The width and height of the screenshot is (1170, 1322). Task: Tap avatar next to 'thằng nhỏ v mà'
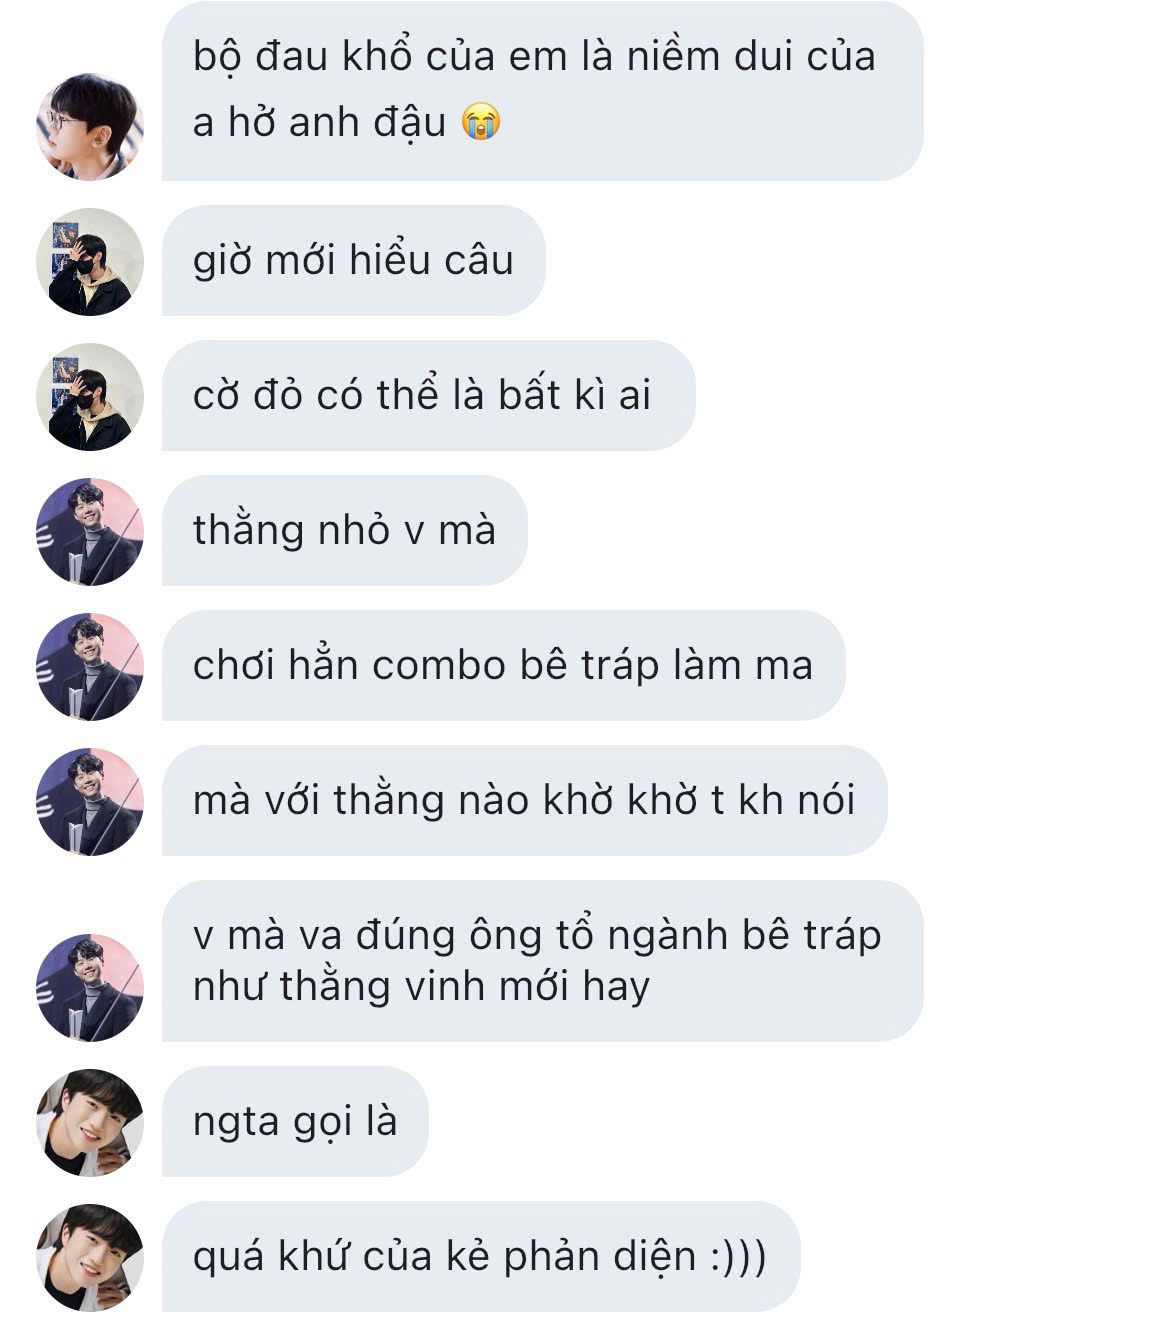click(x=90, y=531)
